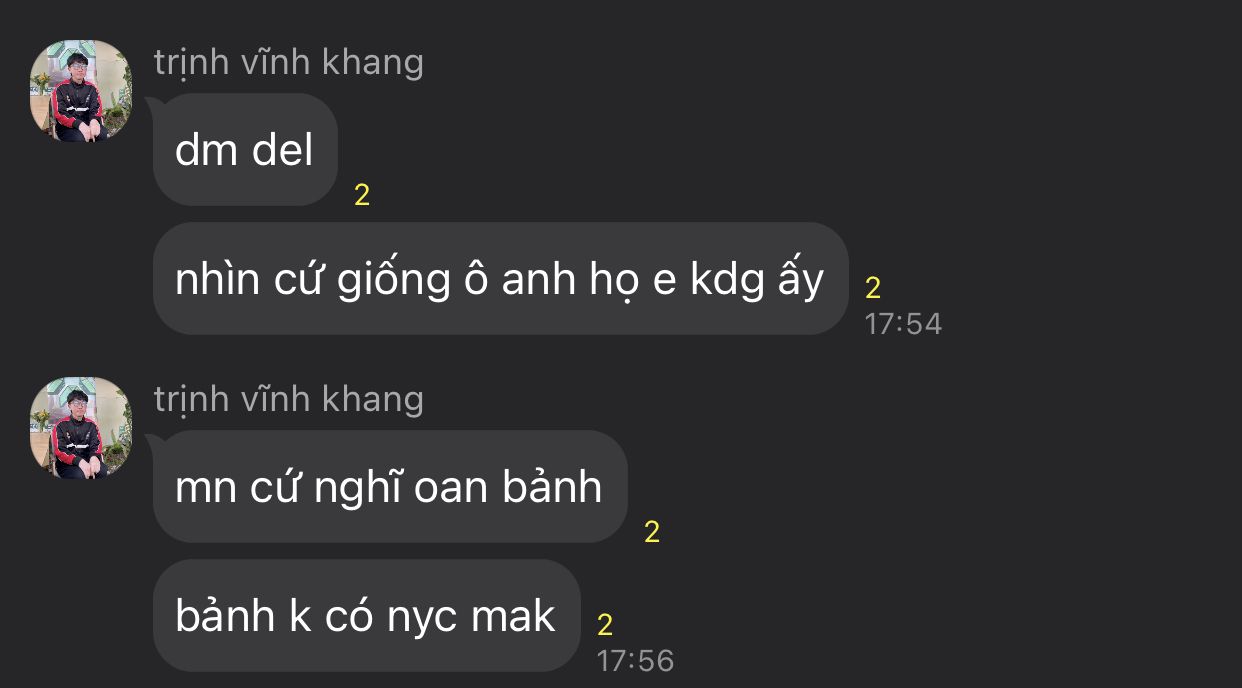
Task: Select the "bảnh k có nyc mak" message
Action: click(366, 615)
